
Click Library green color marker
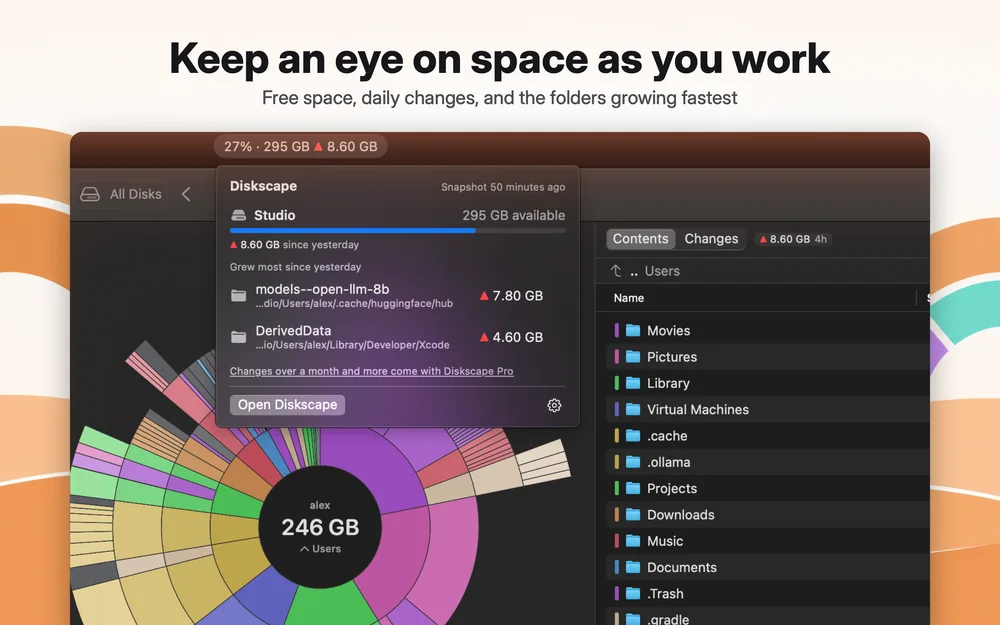617,383
